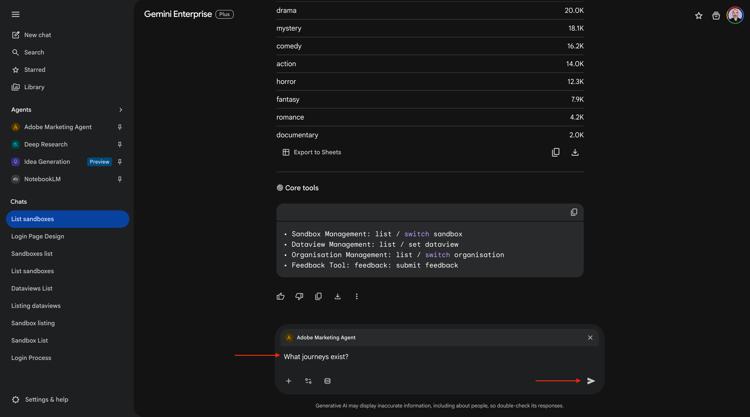Start a New chat
The image size is (750, 417).
[37, 35]
